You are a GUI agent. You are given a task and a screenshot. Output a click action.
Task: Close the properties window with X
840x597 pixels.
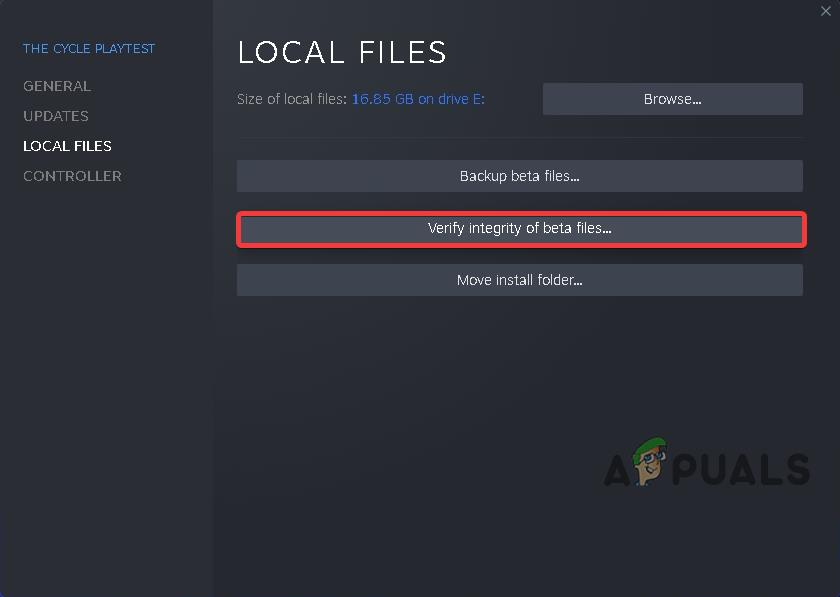click(x=826, y=11)
